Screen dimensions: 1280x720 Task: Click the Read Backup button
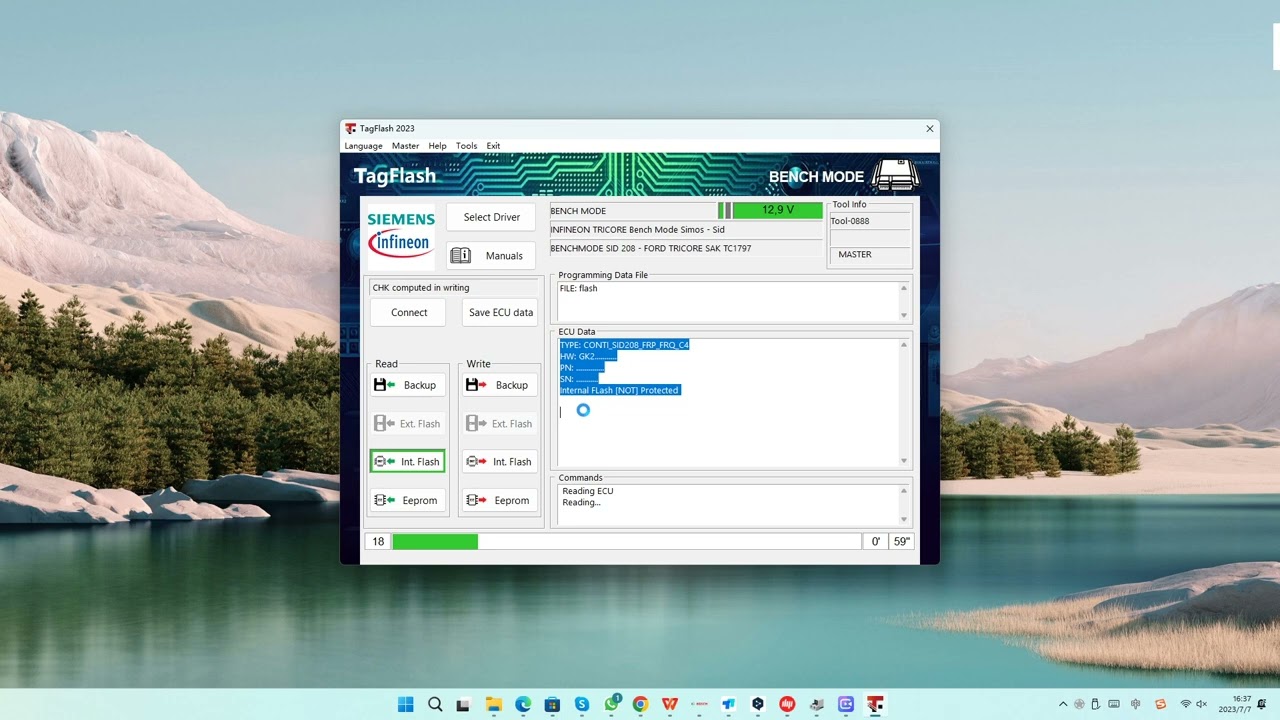click(x=406, y=385)
